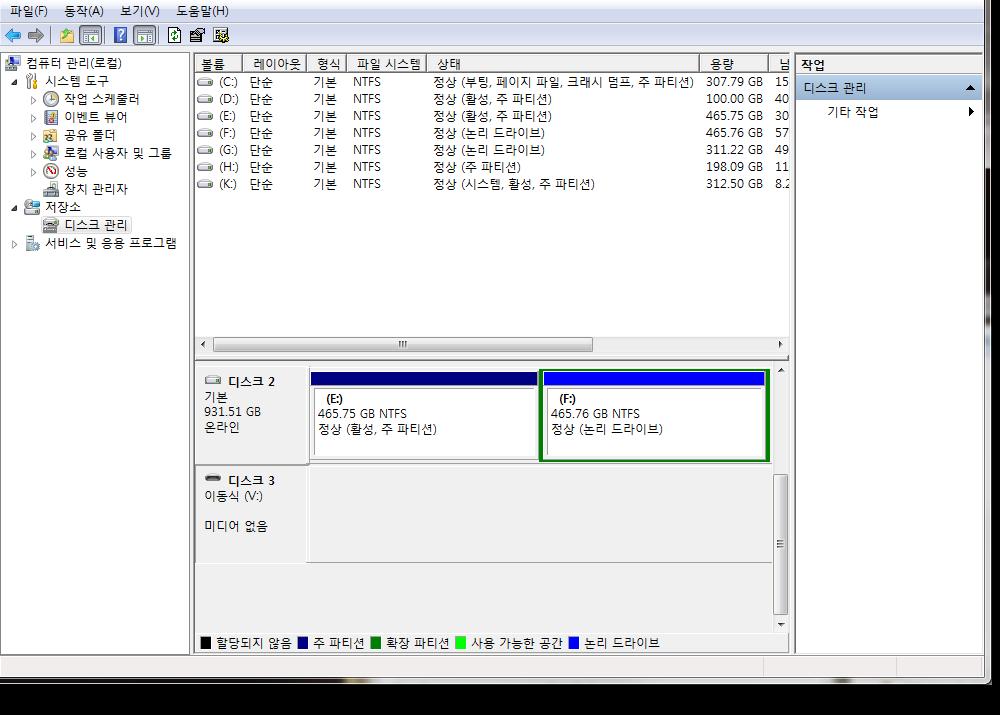Toggle the console tree pane icon
1000x715 pixels.
click(x=91, y=36)
